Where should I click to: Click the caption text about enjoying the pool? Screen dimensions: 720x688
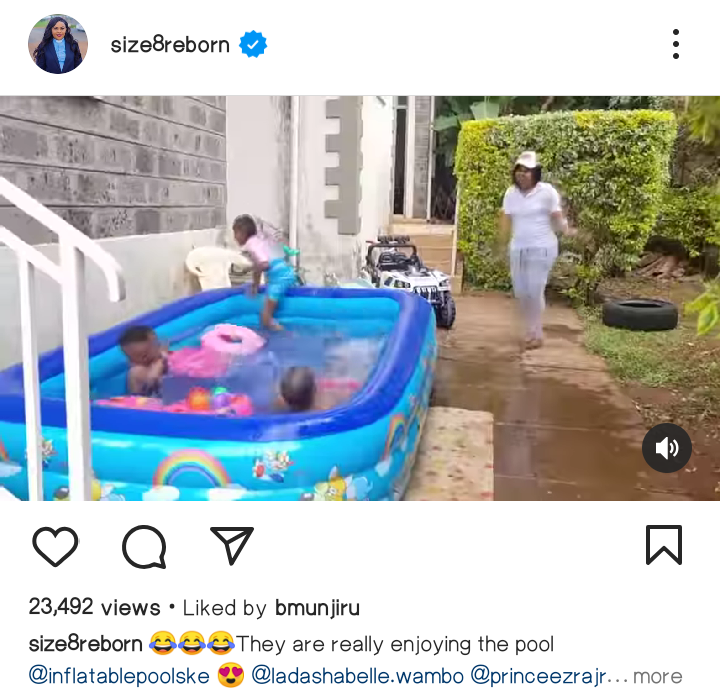395,643
